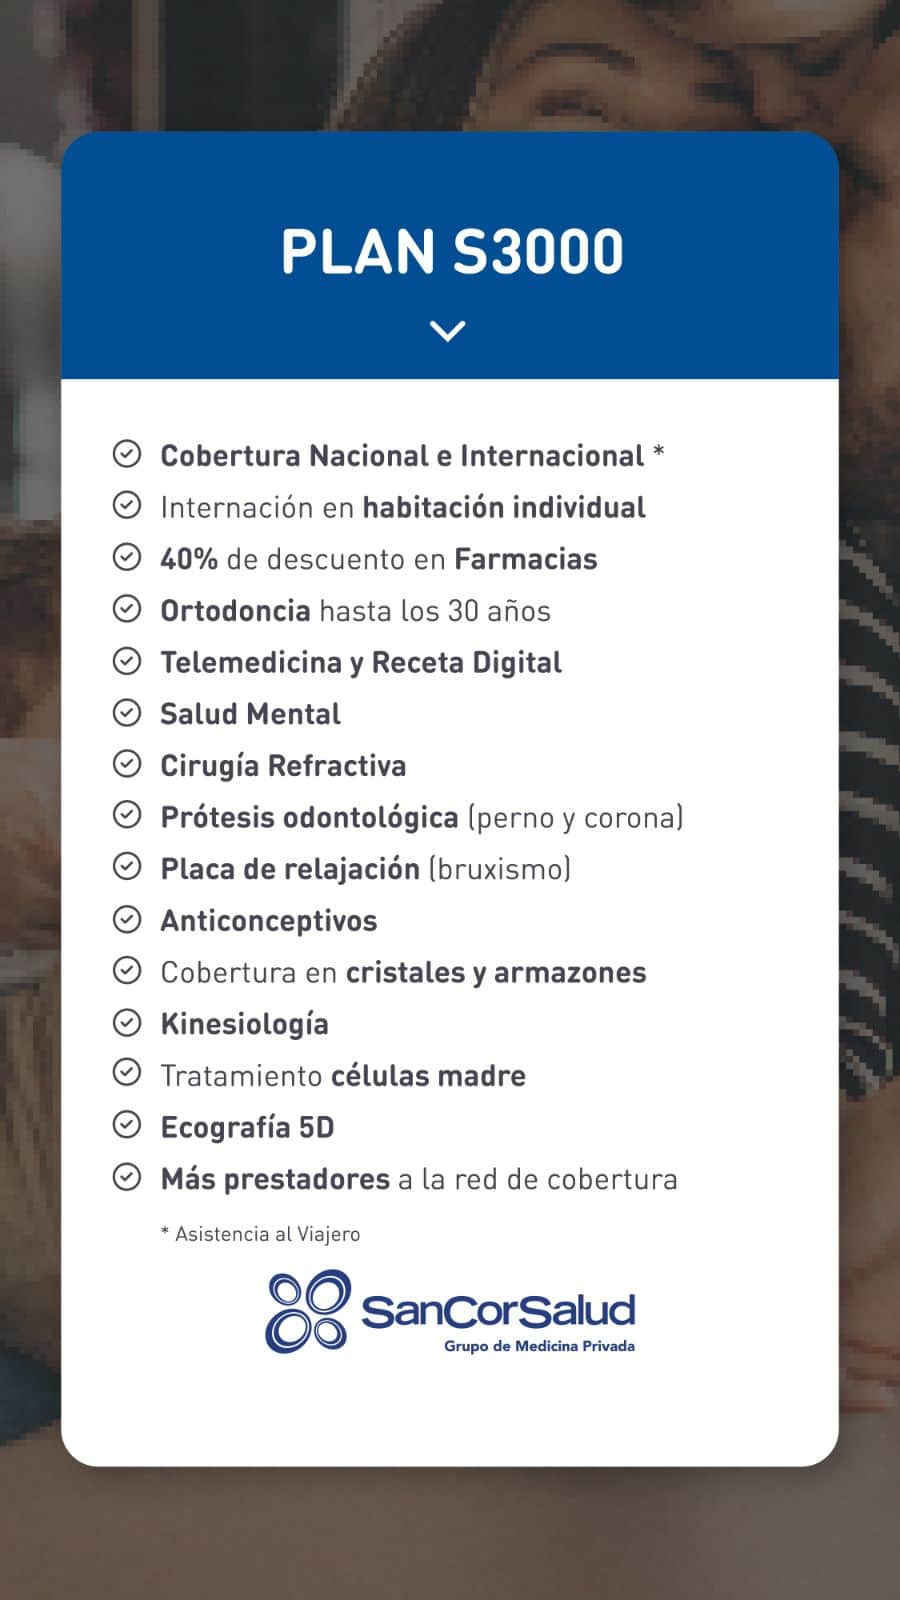Click the Asistencia al Viajero footnote
Image resolution: width=900 pixels, height=1600 pixels.
pos(261,1234)
